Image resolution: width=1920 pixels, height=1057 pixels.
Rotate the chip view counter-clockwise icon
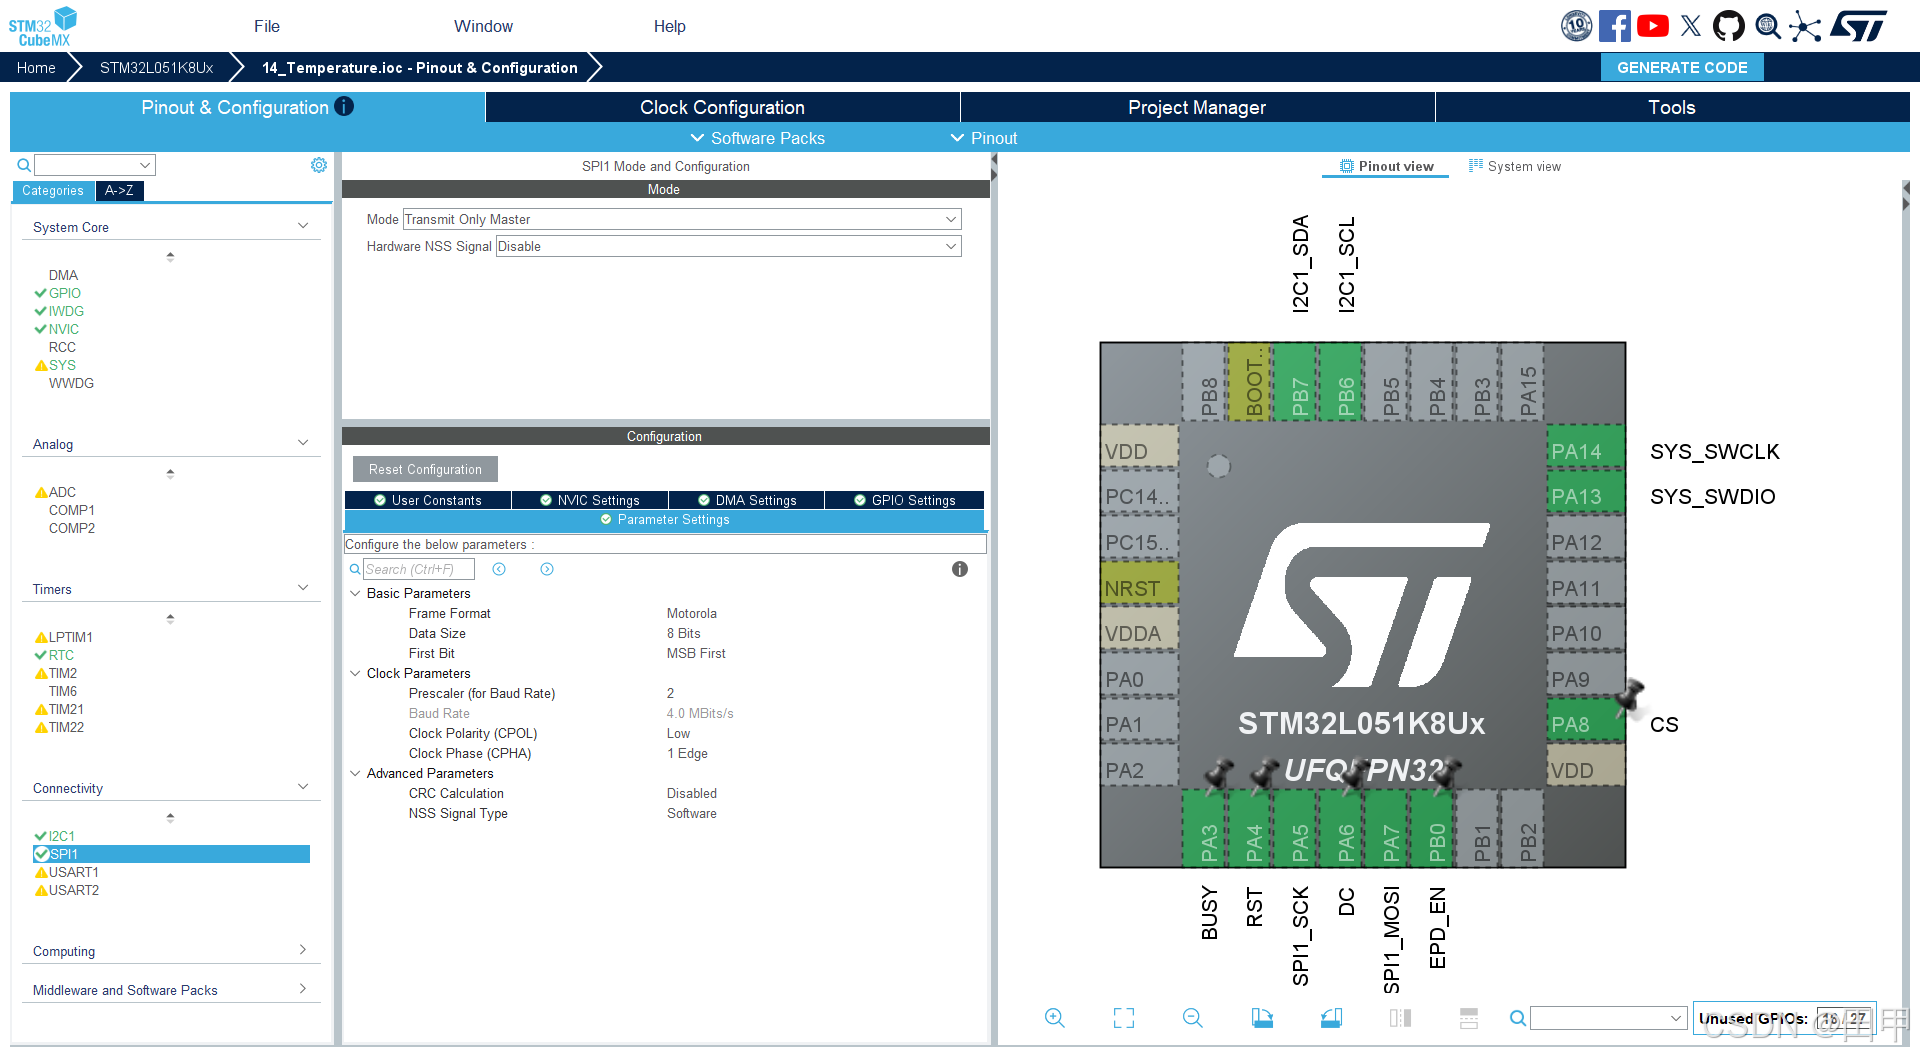1331,1018
